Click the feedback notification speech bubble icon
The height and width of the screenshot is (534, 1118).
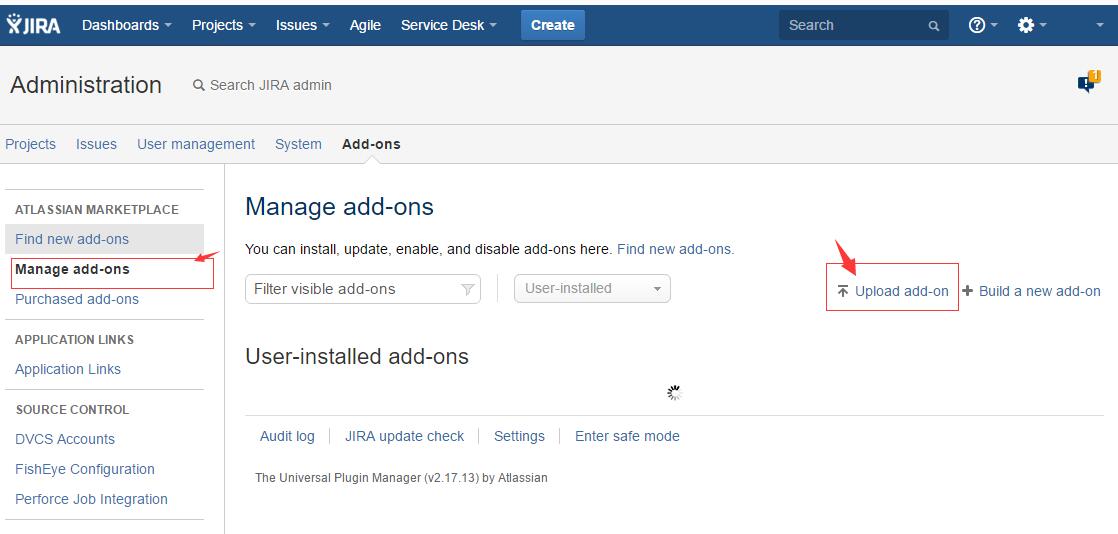(1089, 82)
